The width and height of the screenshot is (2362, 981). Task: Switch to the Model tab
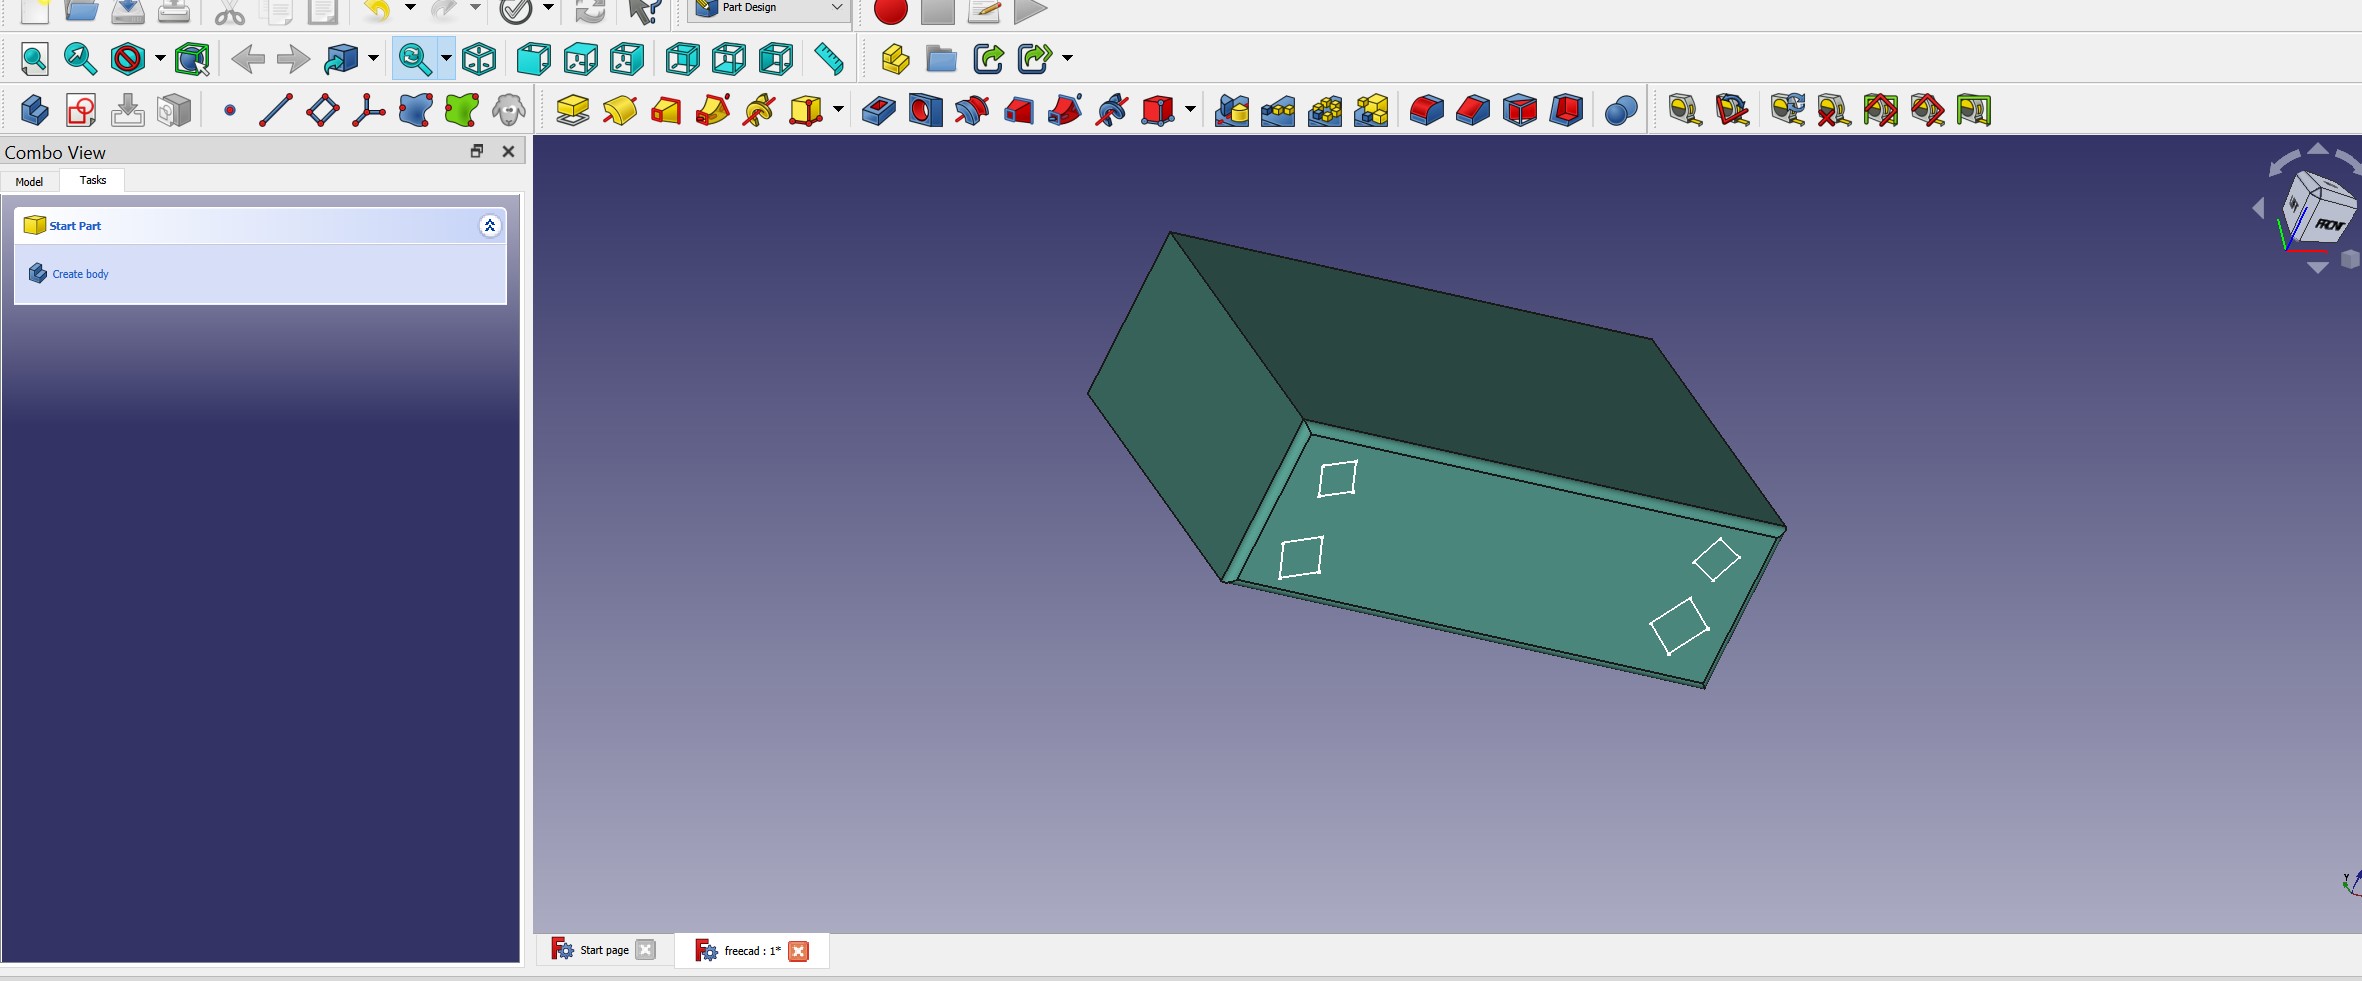(29, 182)
